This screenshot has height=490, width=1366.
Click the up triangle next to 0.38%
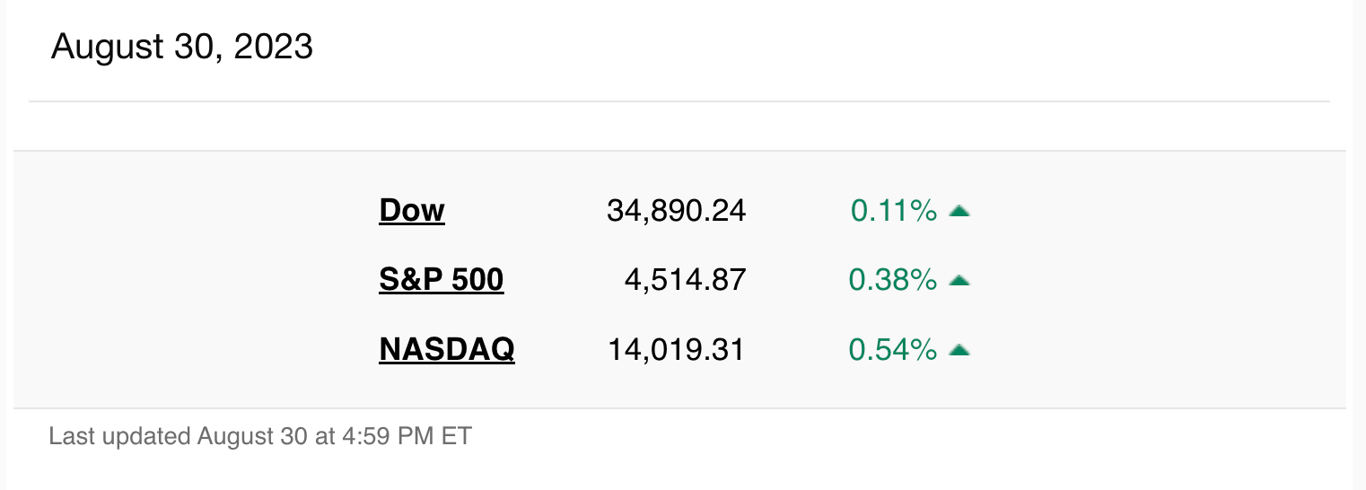click(959, 281)
